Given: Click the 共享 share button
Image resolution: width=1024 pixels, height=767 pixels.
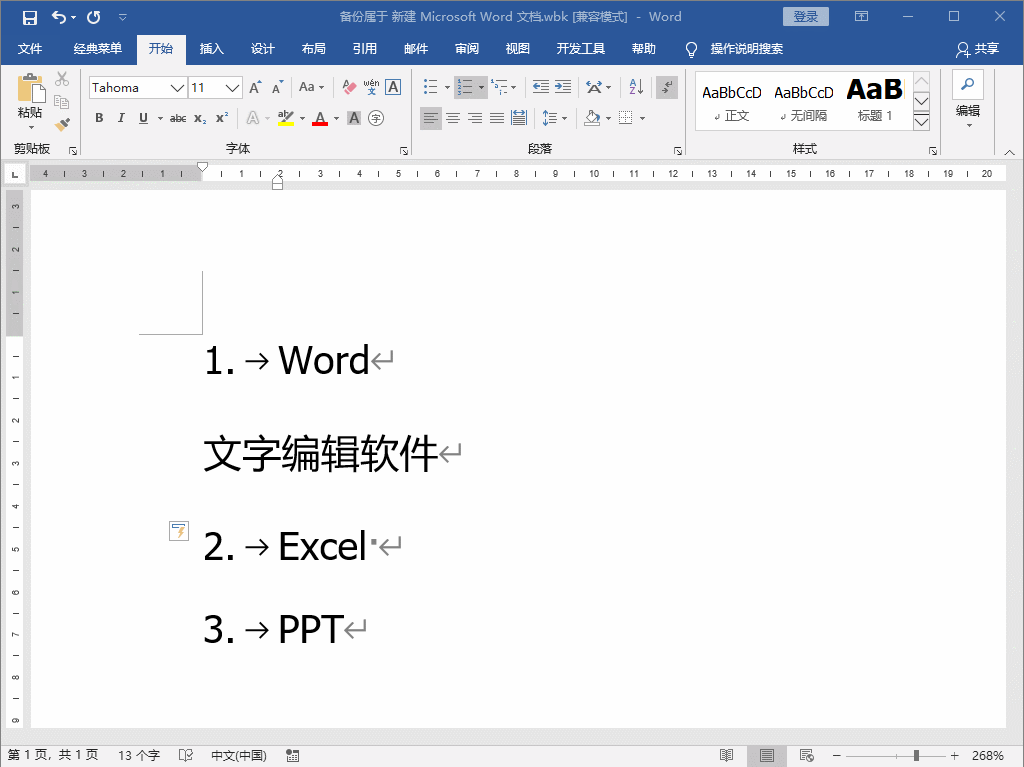Looking at the screenshot, I should (978, 49).
